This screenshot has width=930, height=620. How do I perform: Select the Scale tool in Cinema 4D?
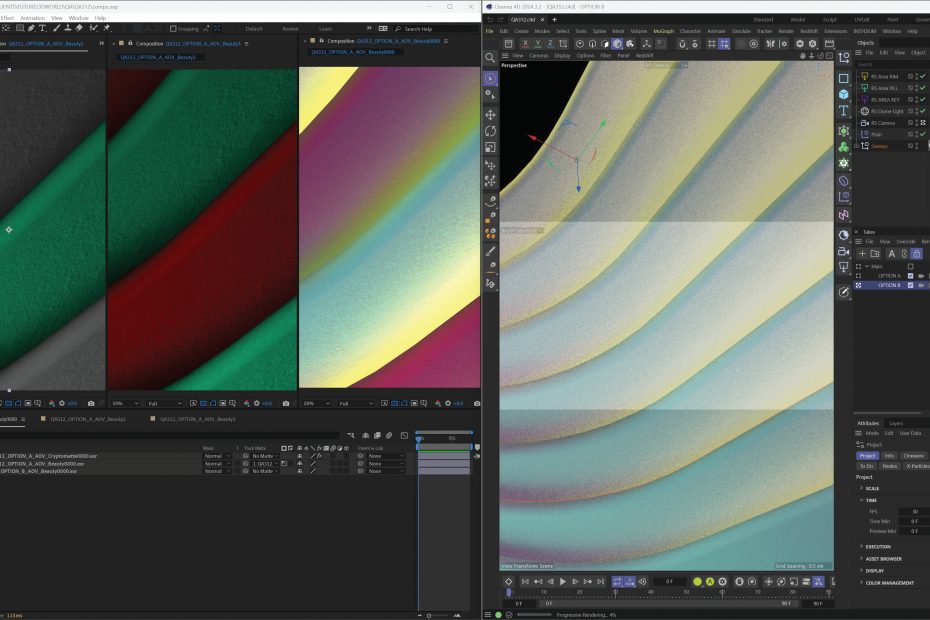(x=491, y=147)
